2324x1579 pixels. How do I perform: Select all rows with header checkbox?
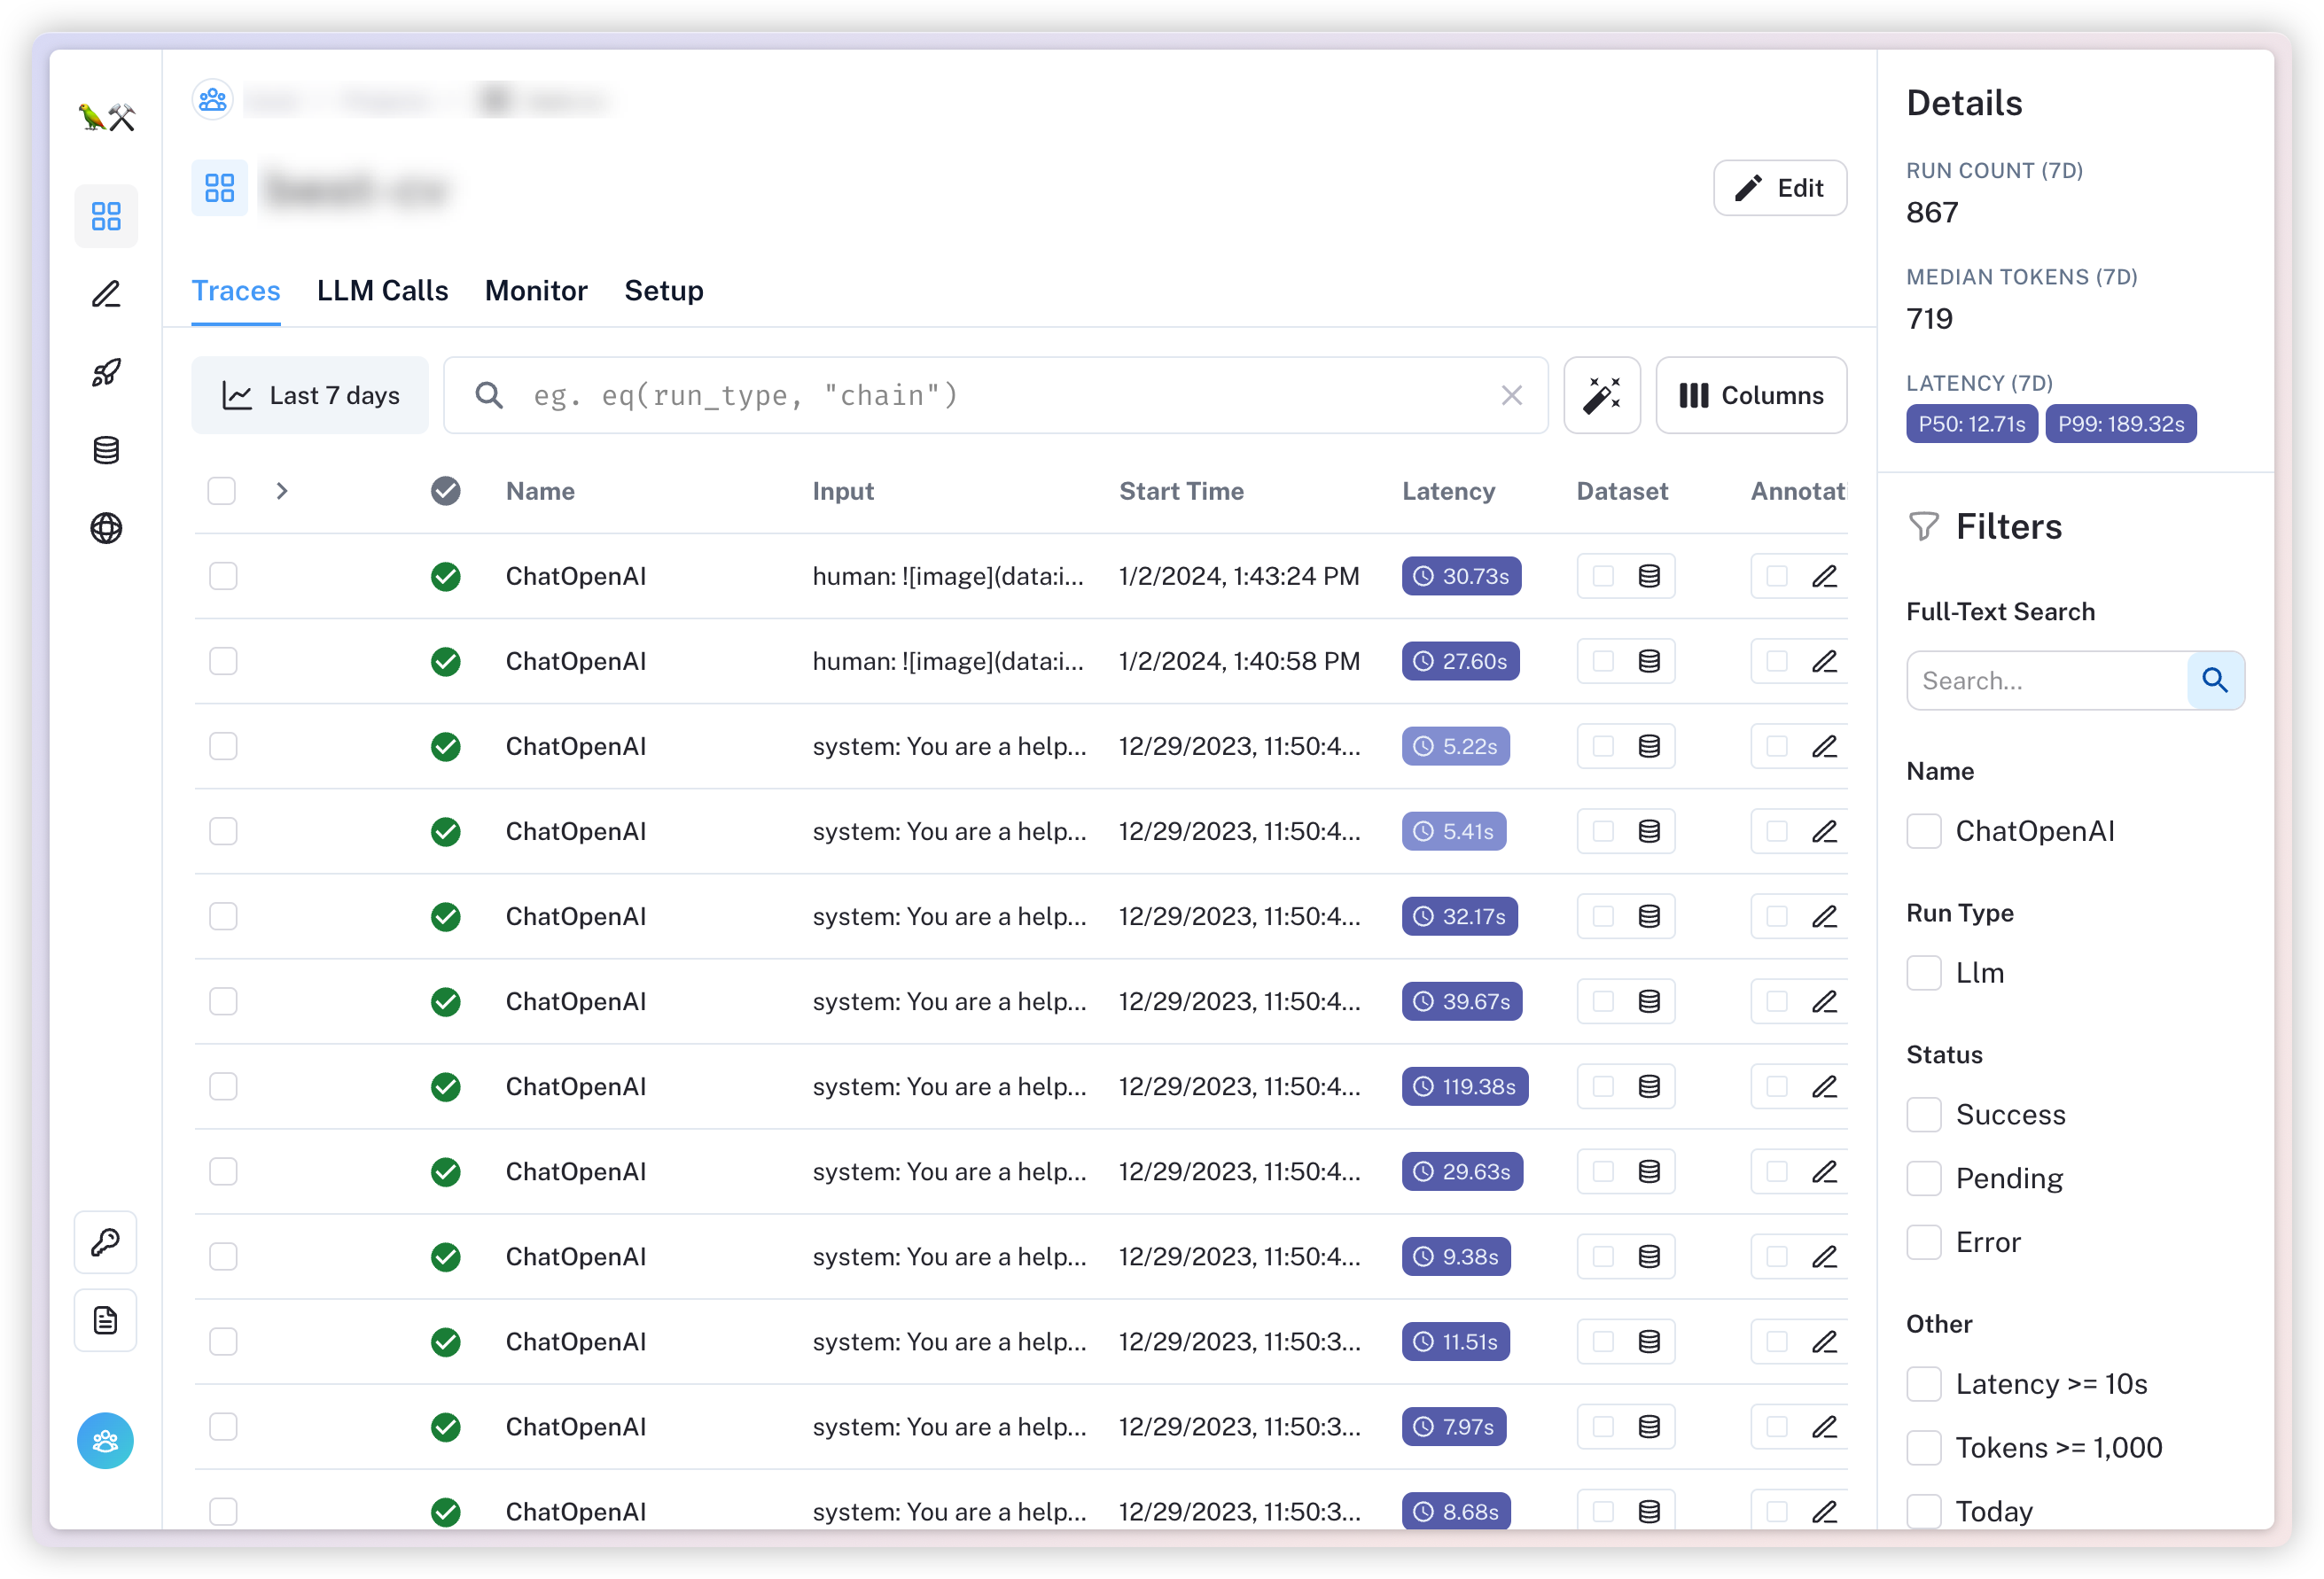(221, 491)
